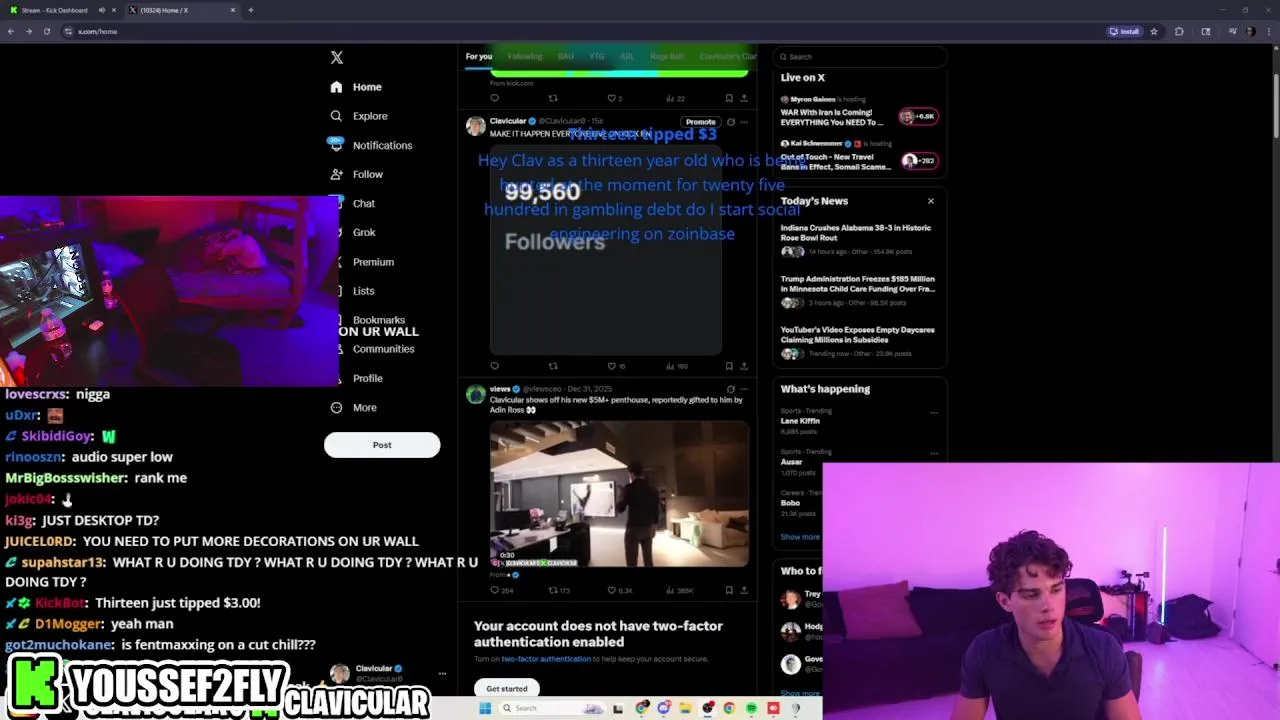1280x720 pixels.
Task: Reply to the kick.com post
Action: [494, 98]
